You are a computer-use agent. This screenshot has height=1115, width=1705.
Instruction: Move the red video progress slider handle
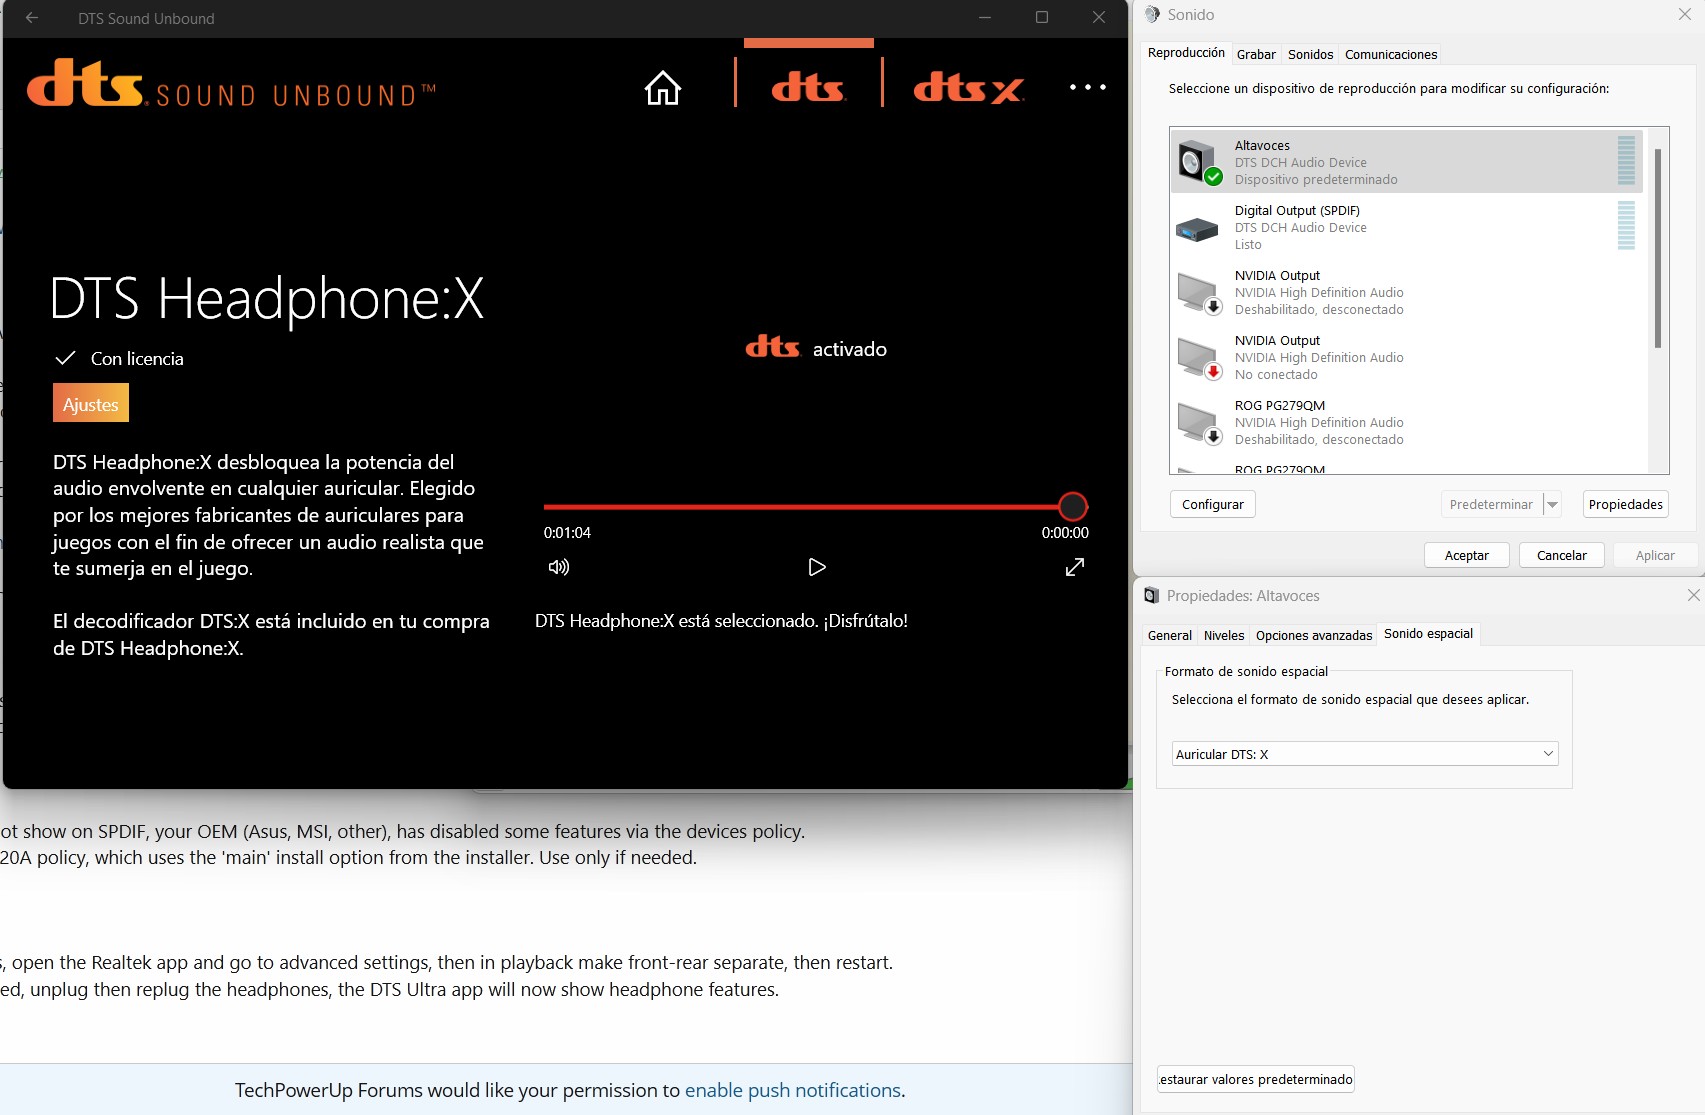pyautogui.click(x=1073, y=507)
